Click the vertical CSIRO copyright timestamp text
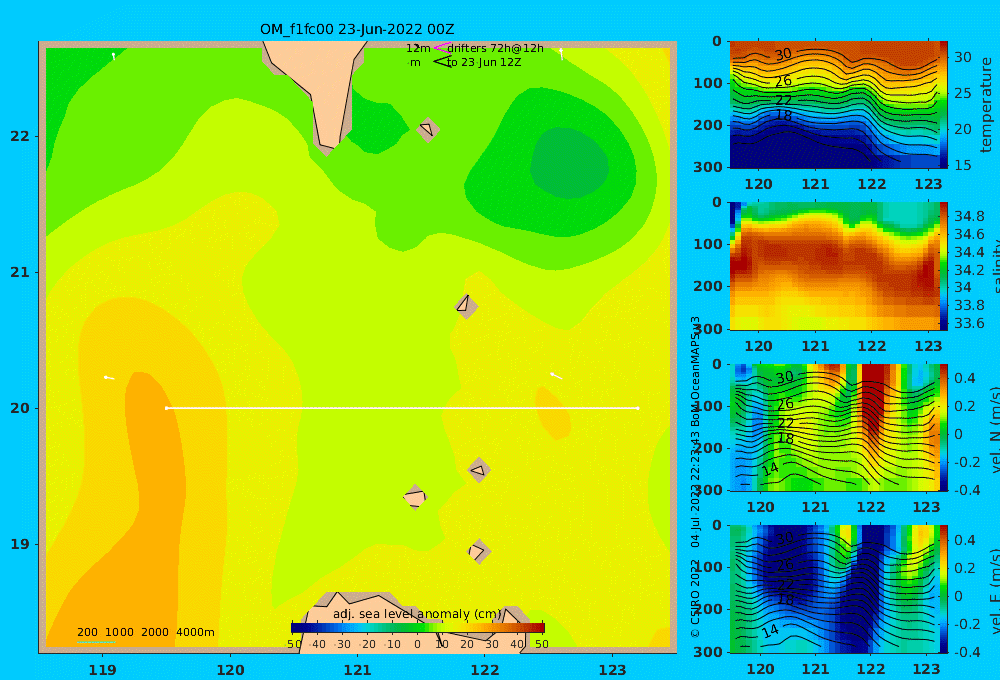The image size is (1000, 680). pyautogui.click(x=695, y=477)
